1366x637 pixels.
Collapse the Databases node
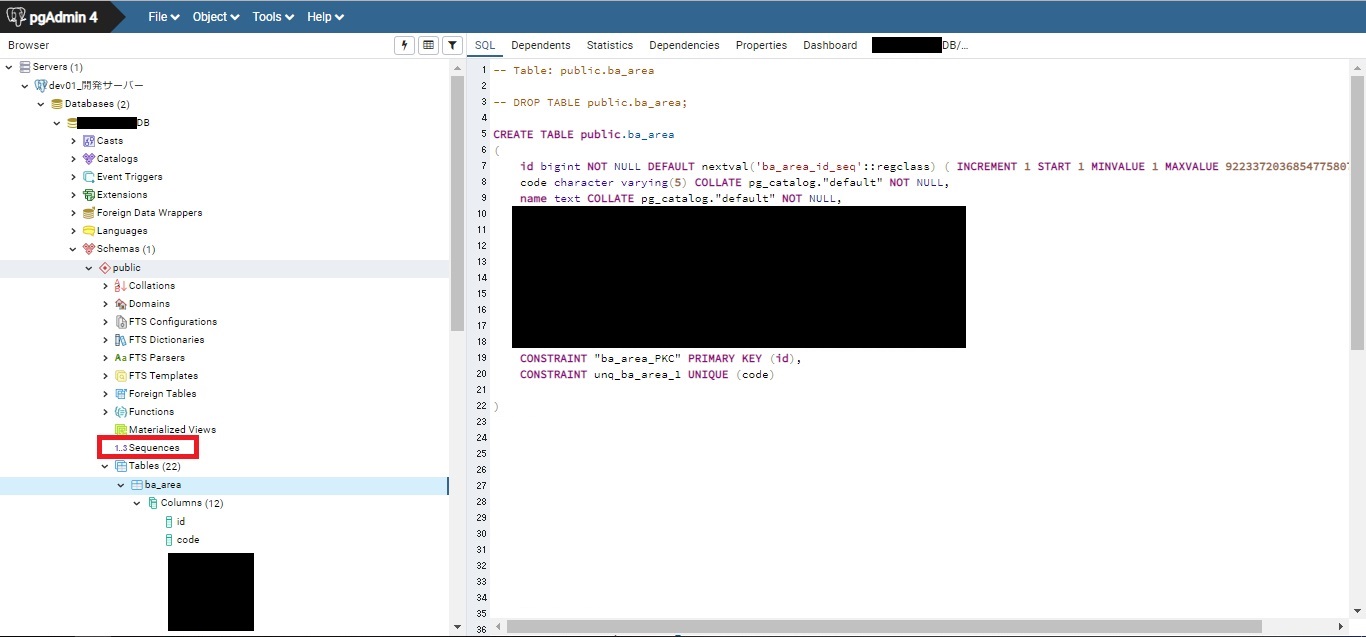pos(41,104)
